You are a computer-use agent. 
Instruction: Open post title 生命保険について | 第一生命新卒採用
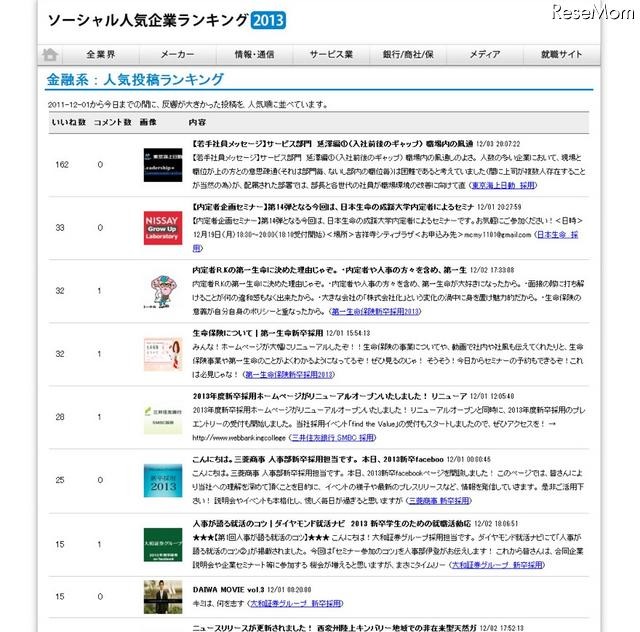click(258, 333)
